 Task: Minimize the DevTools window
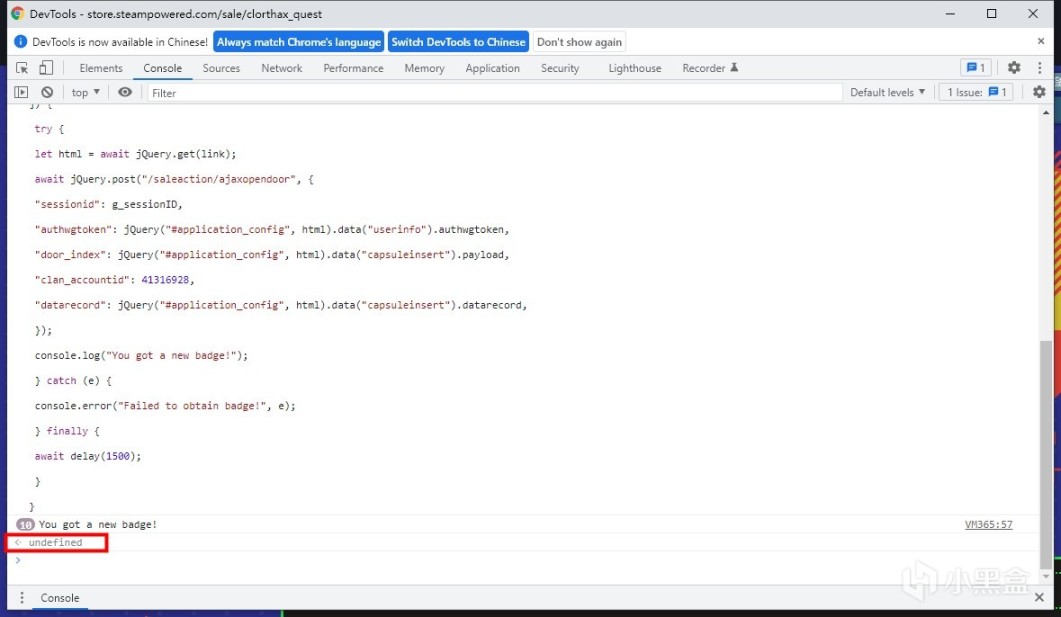(x=950, y=14)
